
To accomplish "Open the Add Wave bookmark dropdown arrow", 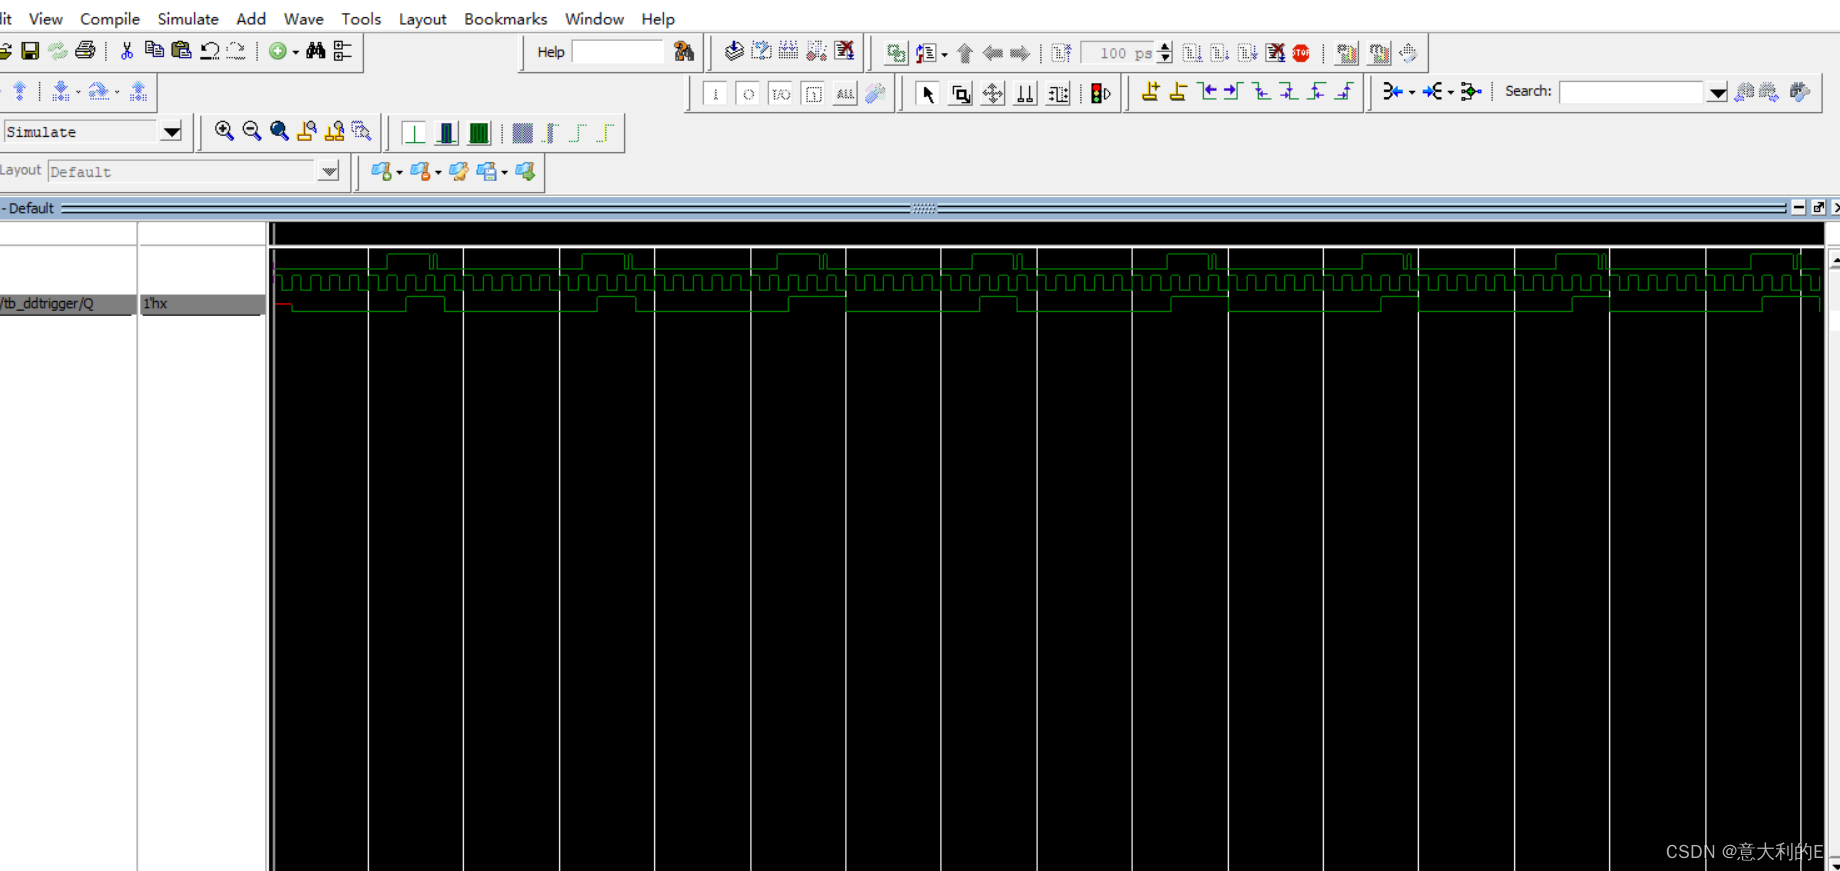I will point(399,173).
